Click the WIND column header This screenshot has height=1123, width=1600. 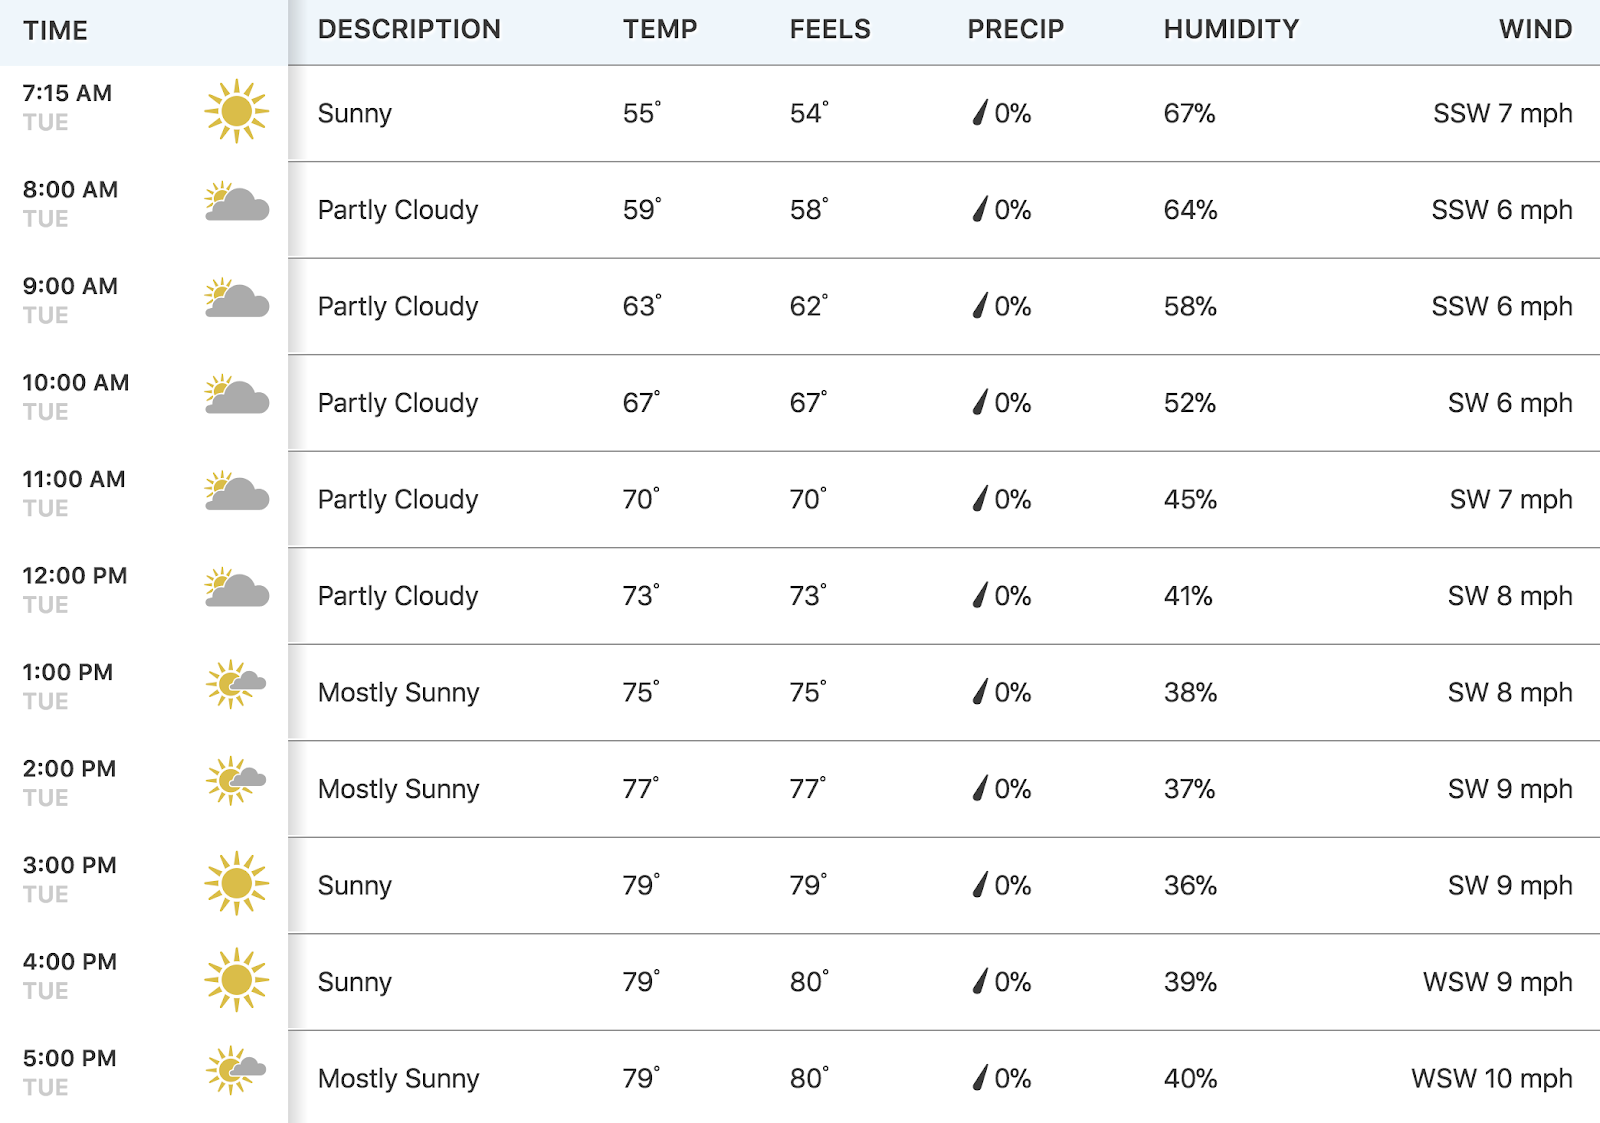click(1535, 29)
